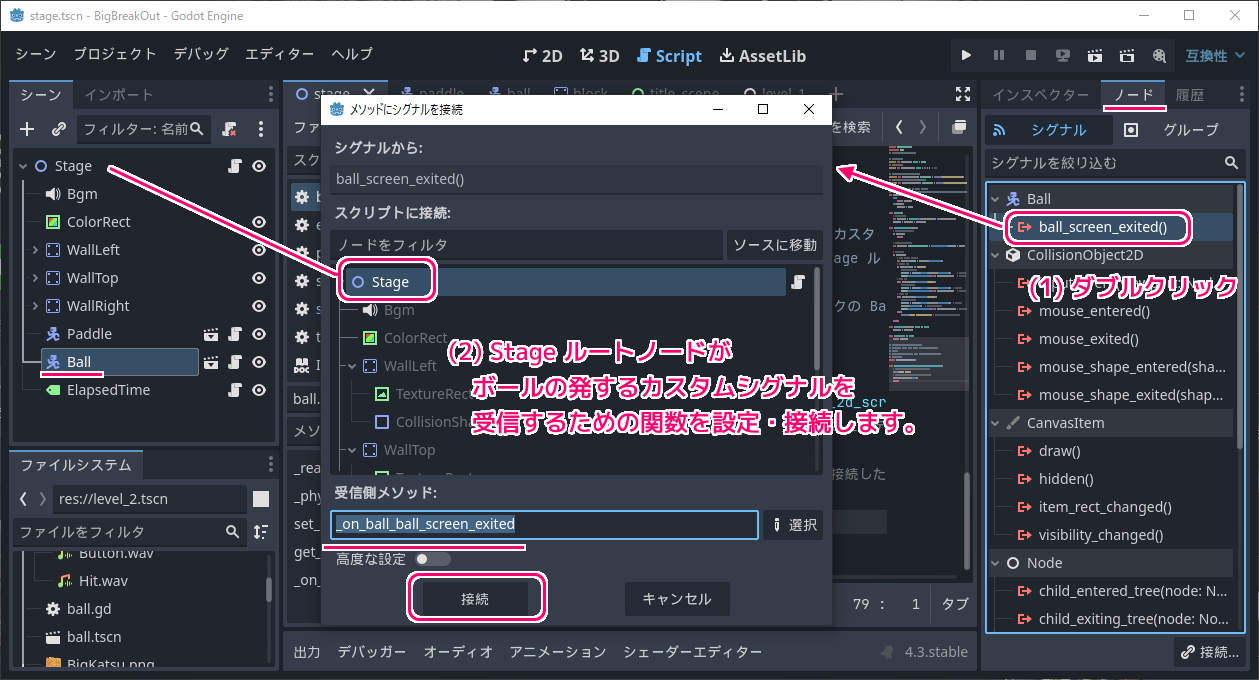Viewport: 1259px width, 680px height.
Task: Switch to AssetLib workspace
Action: [762, 56]
